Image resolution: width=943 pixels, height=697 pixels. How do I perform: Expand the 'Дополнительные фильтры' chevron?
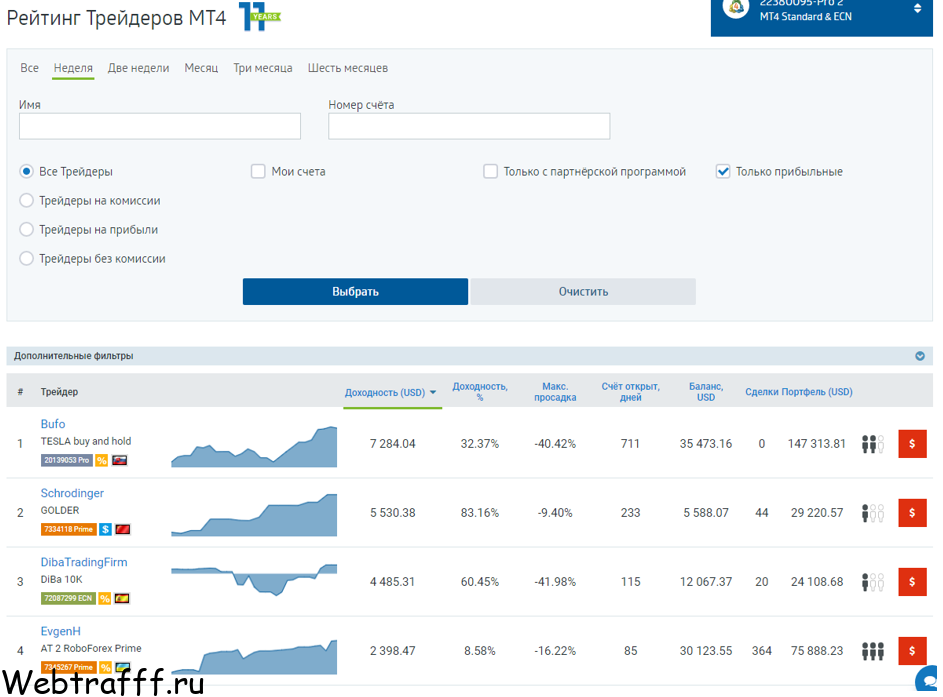[920, 356]
